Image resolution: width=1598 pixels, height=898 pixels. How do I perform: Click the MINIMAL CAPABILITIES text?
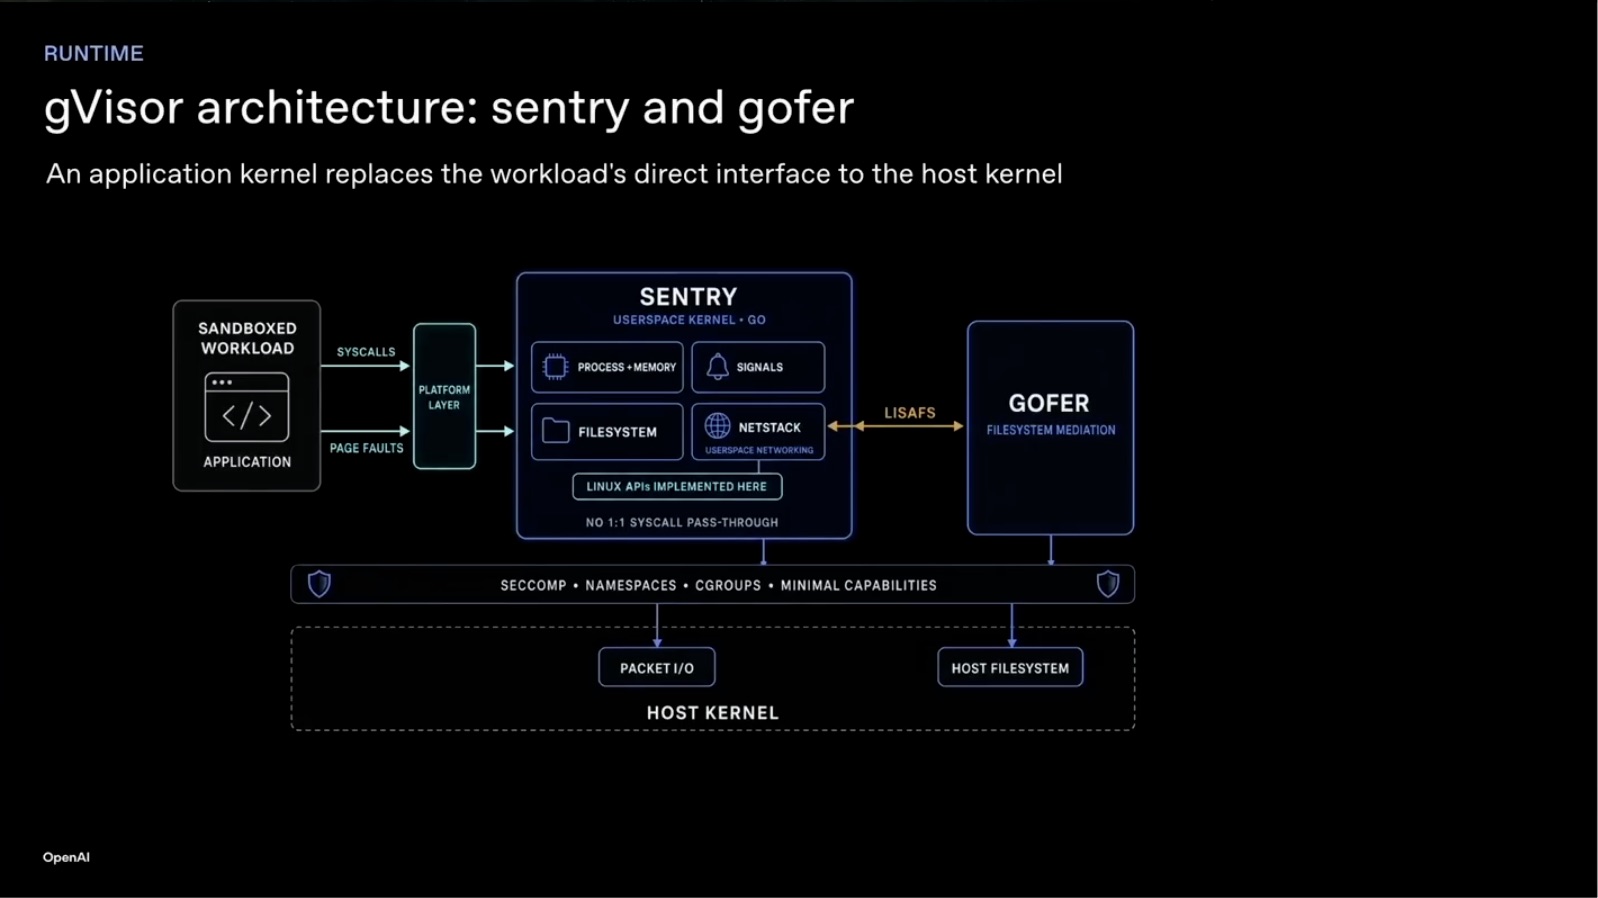coord(859,585)
